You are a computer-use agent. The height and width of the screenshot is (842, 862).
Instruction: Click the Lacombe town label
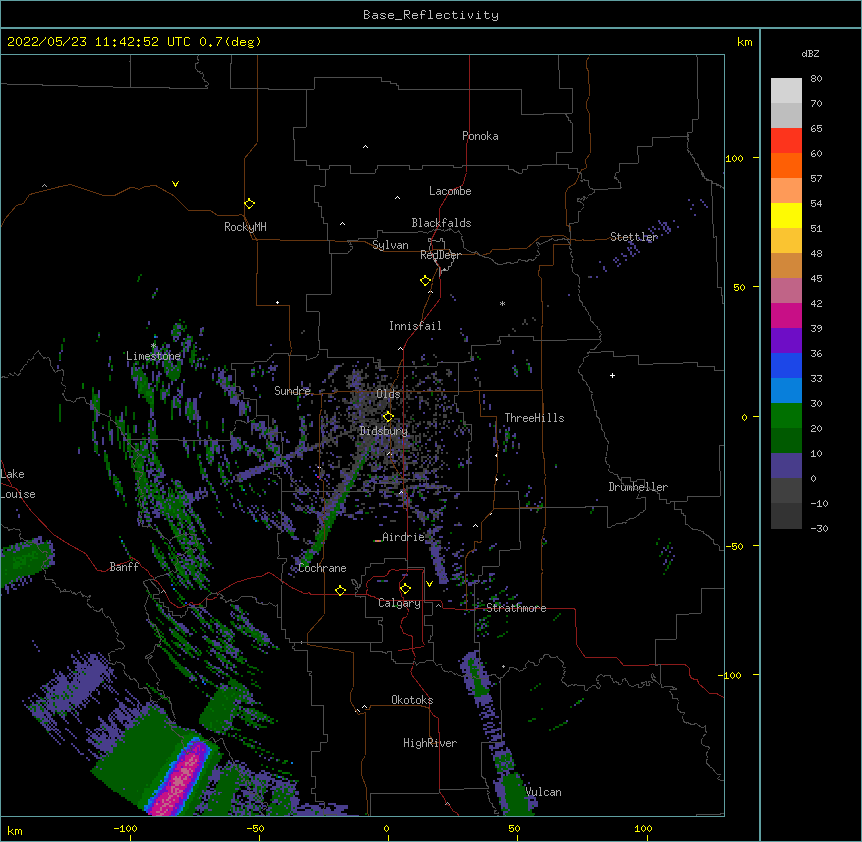(x=450, y=191)
